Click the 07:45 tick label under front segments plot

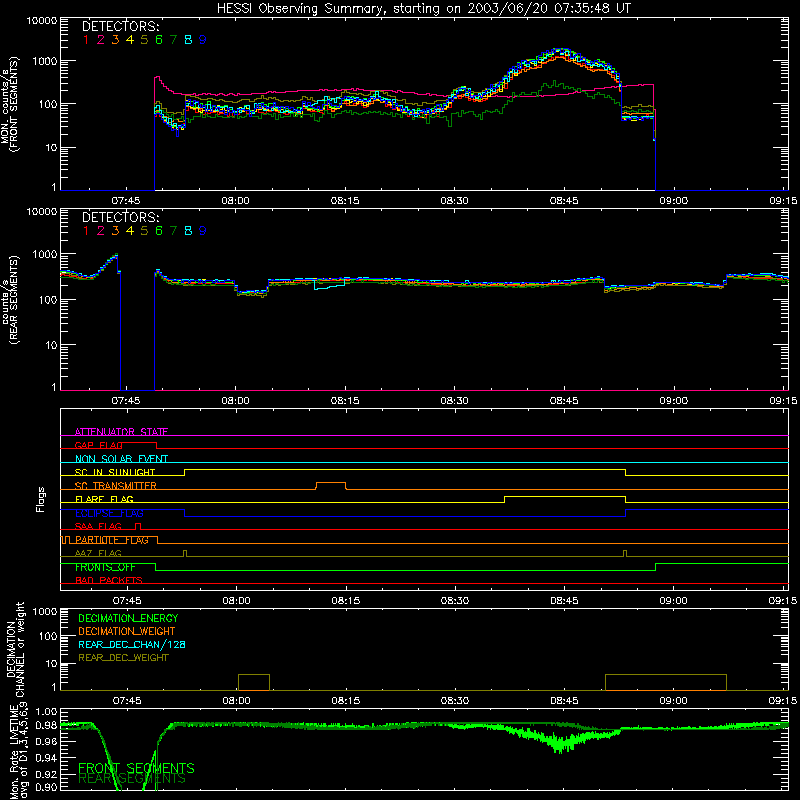coord(126,201)
